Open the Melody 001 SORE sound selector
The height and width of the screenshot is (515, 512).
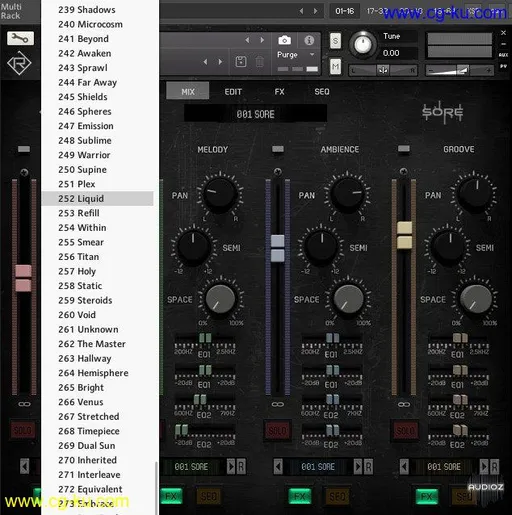click(192, 467)
